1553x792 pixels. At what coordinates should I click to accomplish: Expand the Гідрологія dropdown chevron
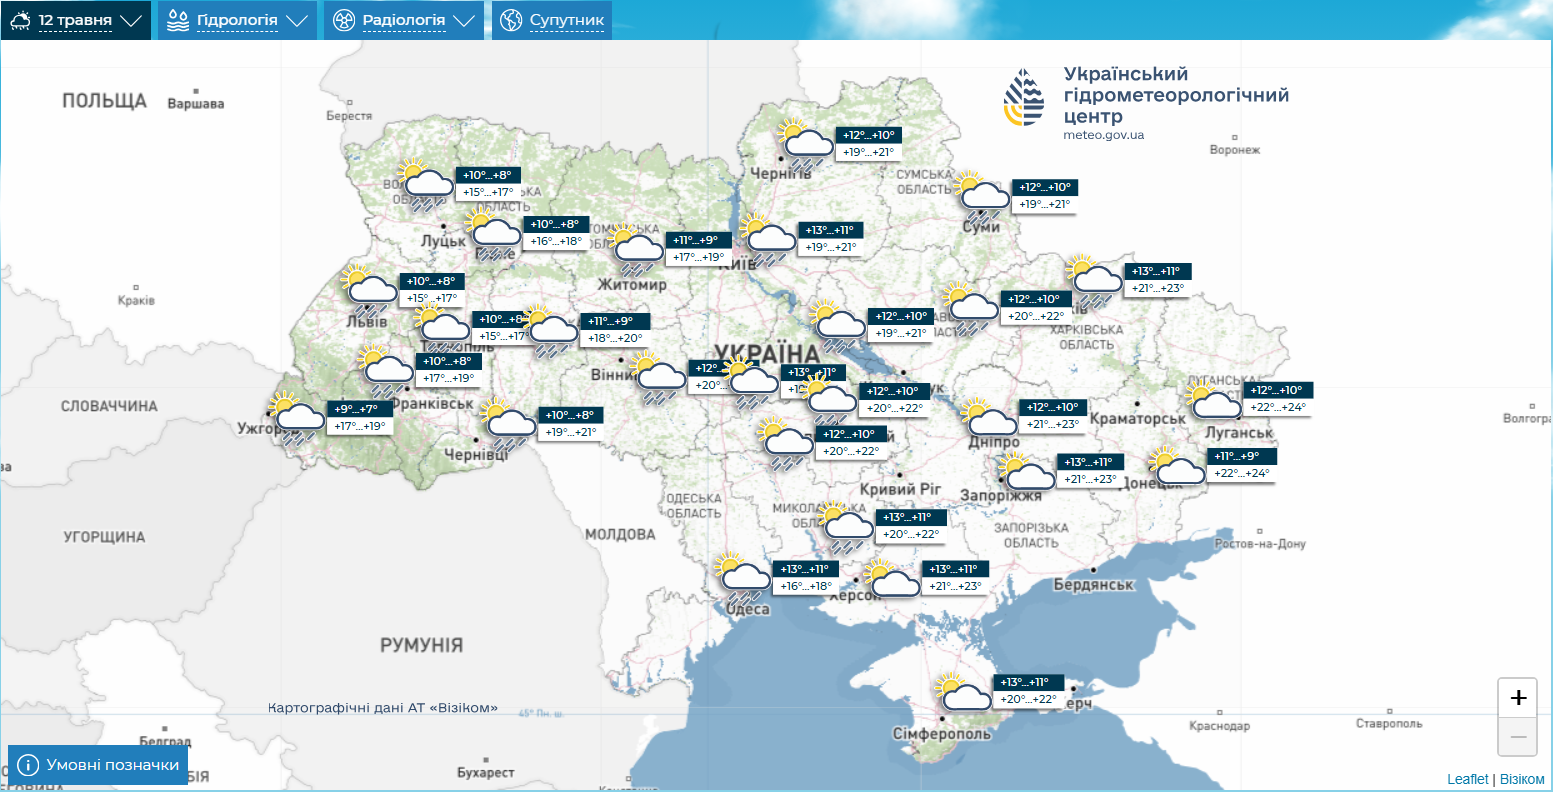coord(297,21)
